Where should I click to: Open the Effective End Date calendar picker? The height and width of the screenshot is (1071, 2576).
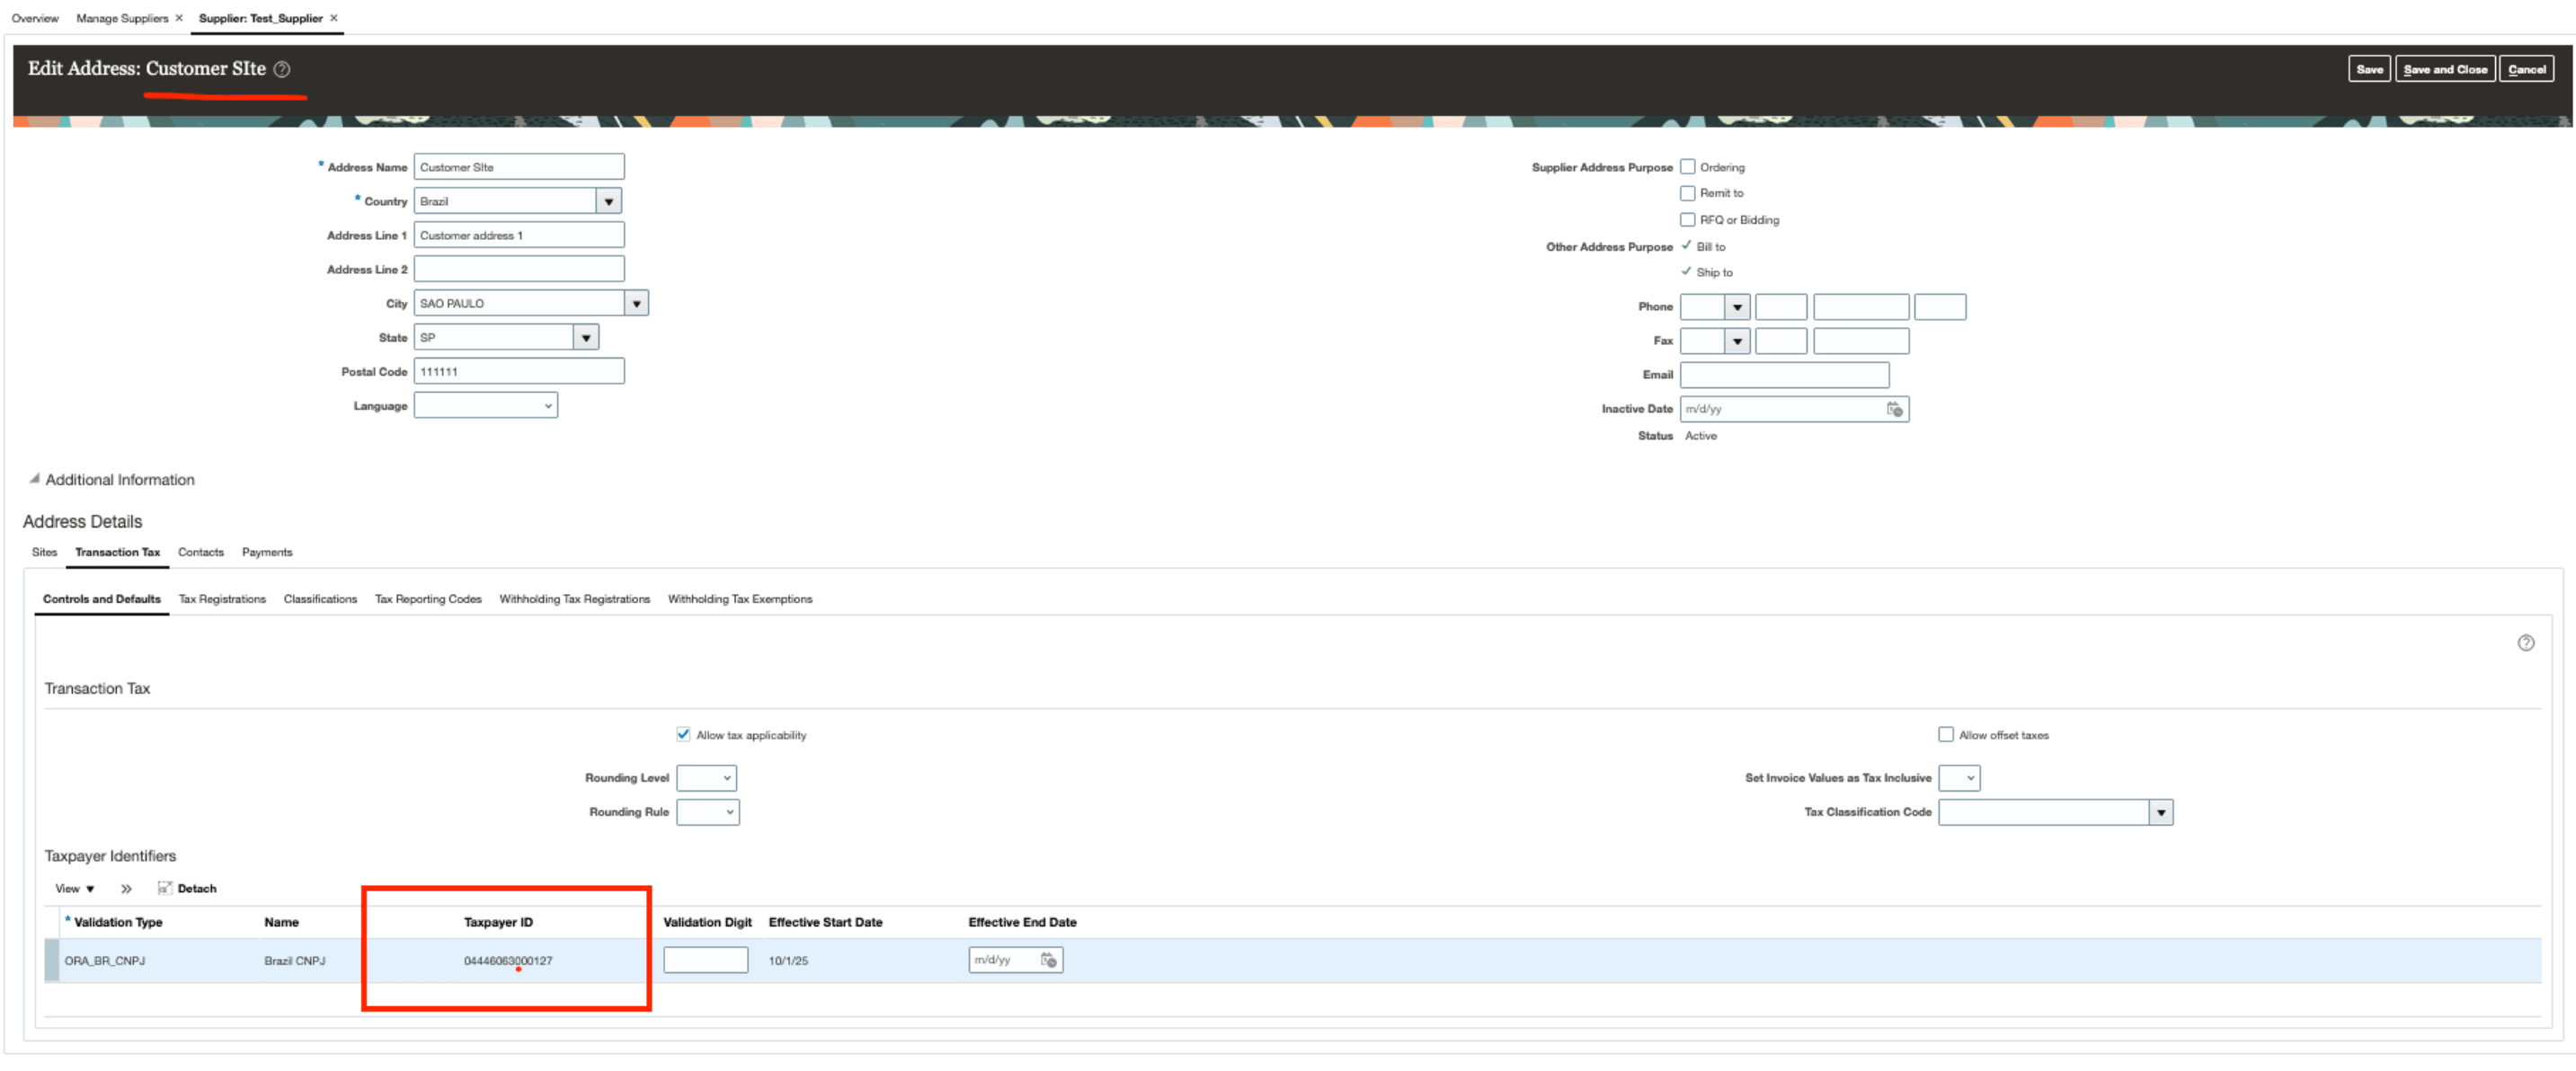1049,959
